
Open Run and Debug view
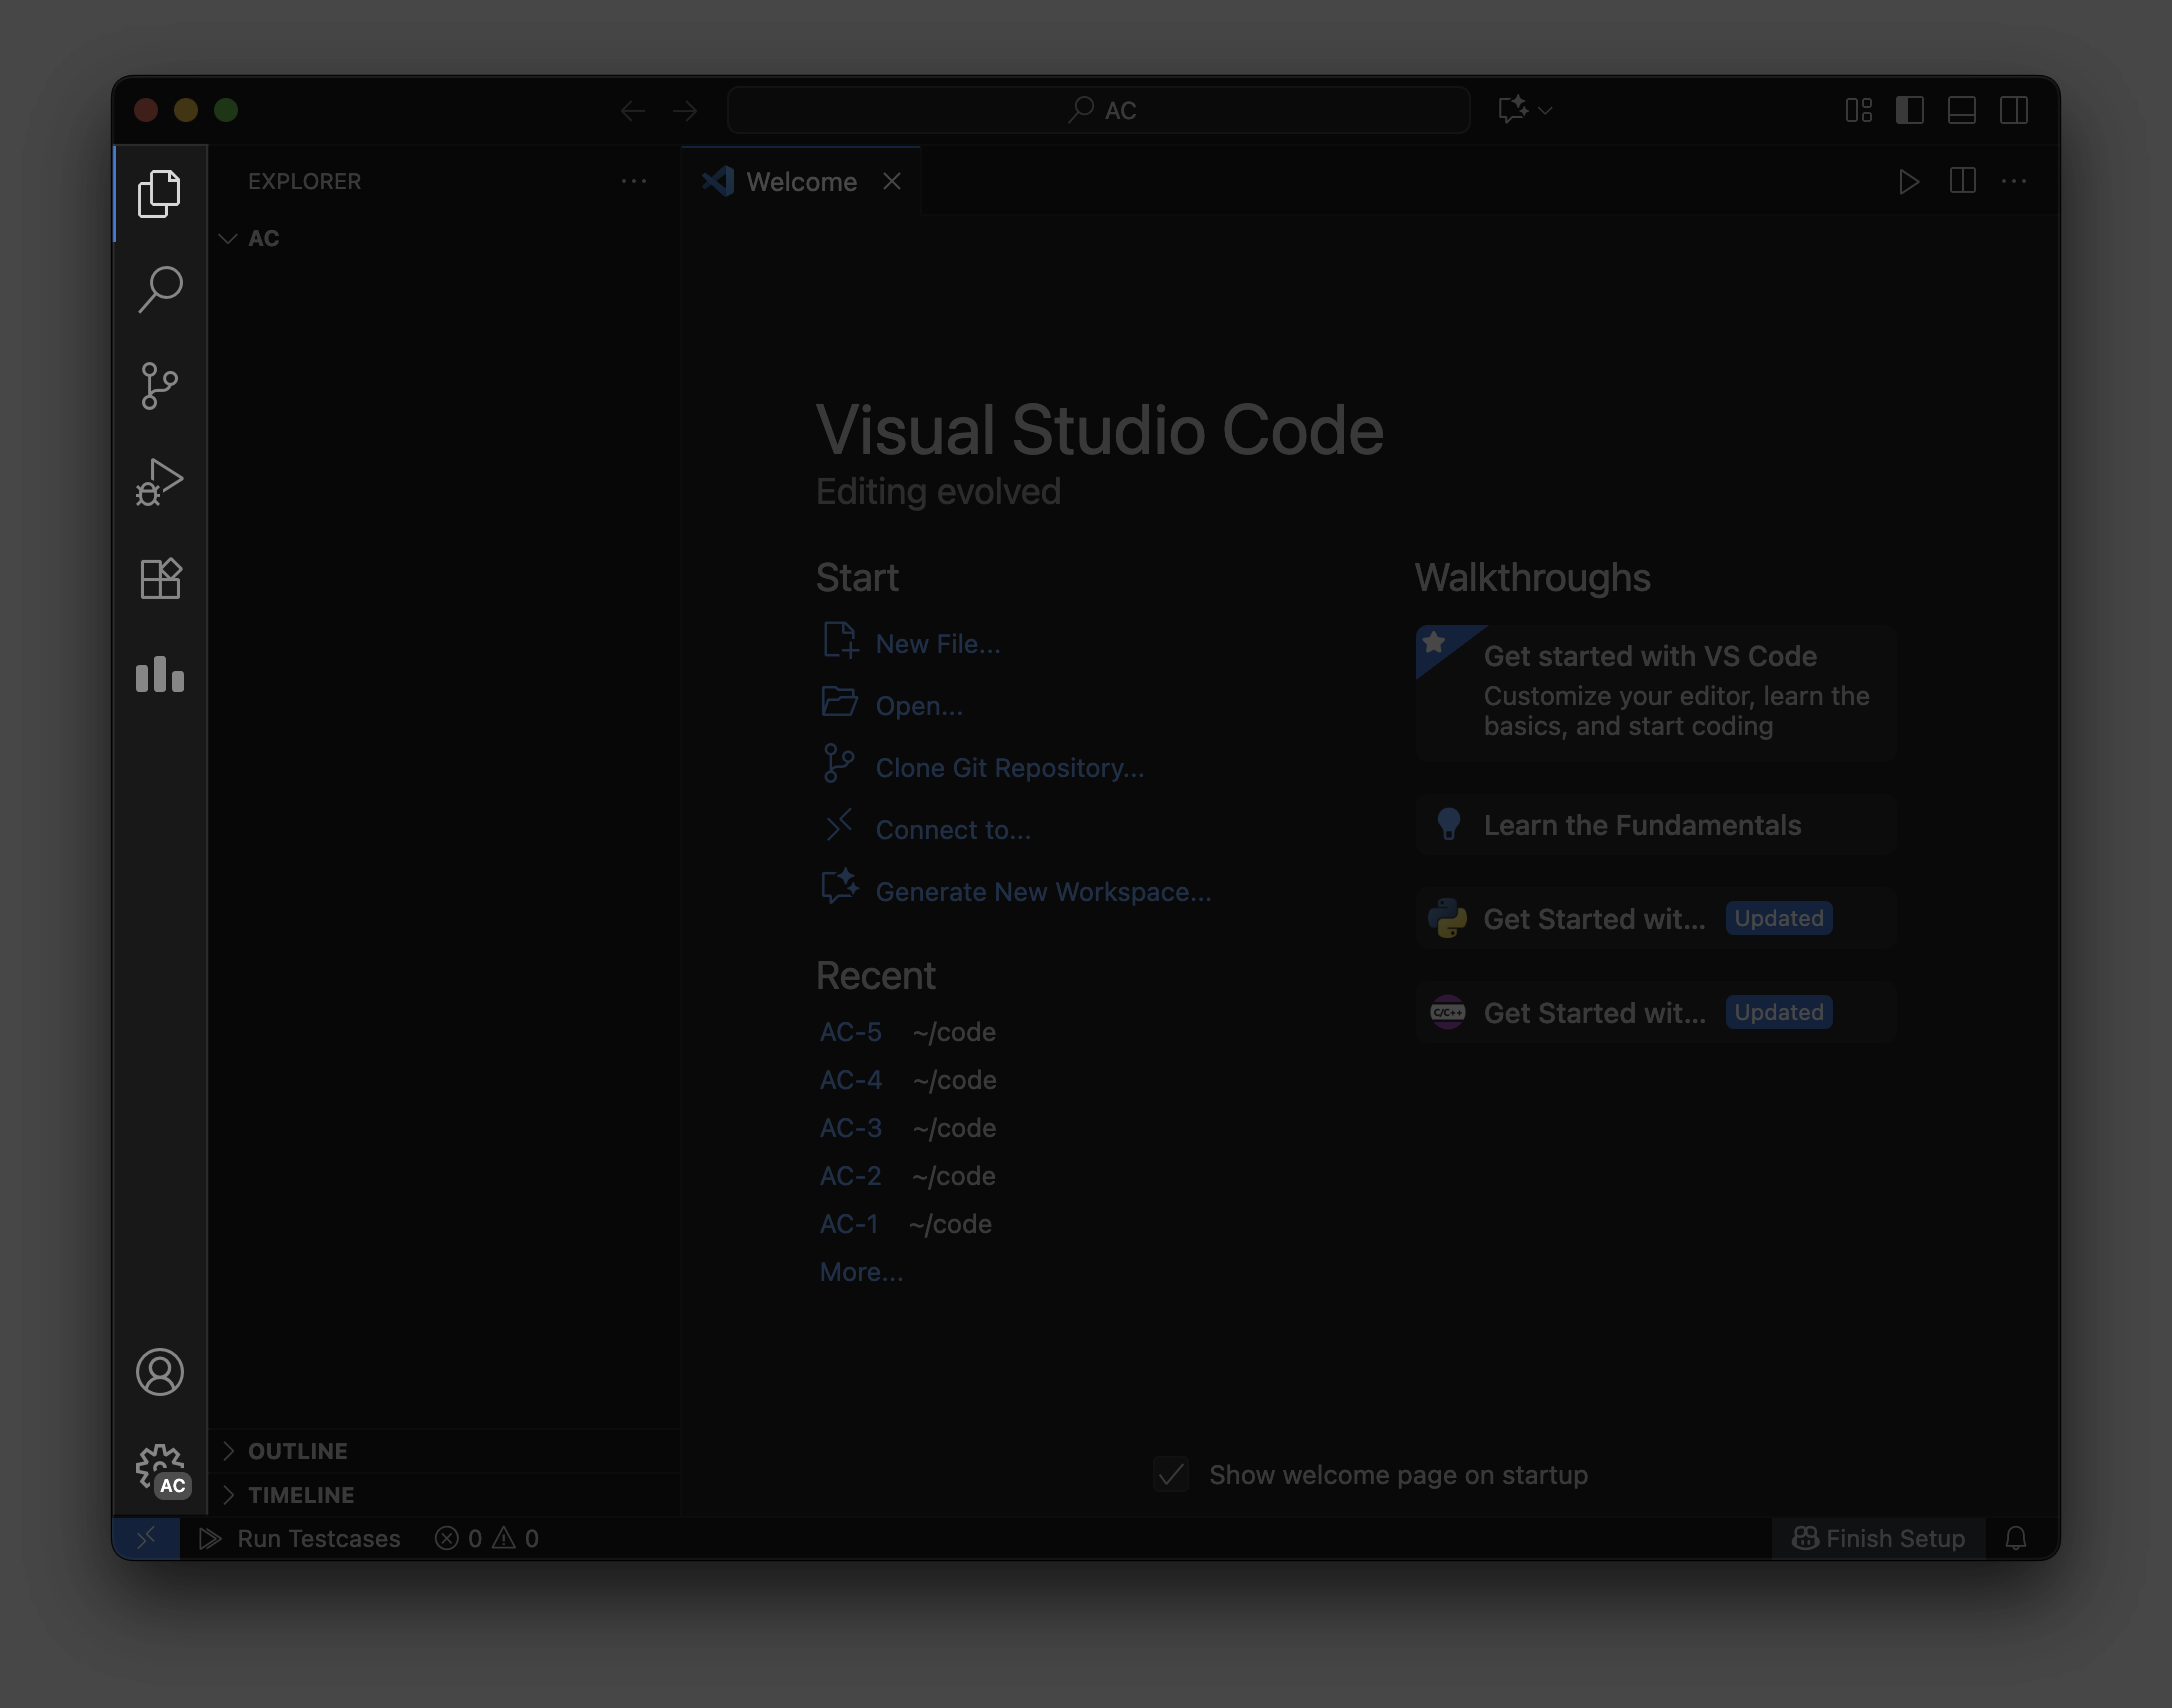click(x=160, y=482)
